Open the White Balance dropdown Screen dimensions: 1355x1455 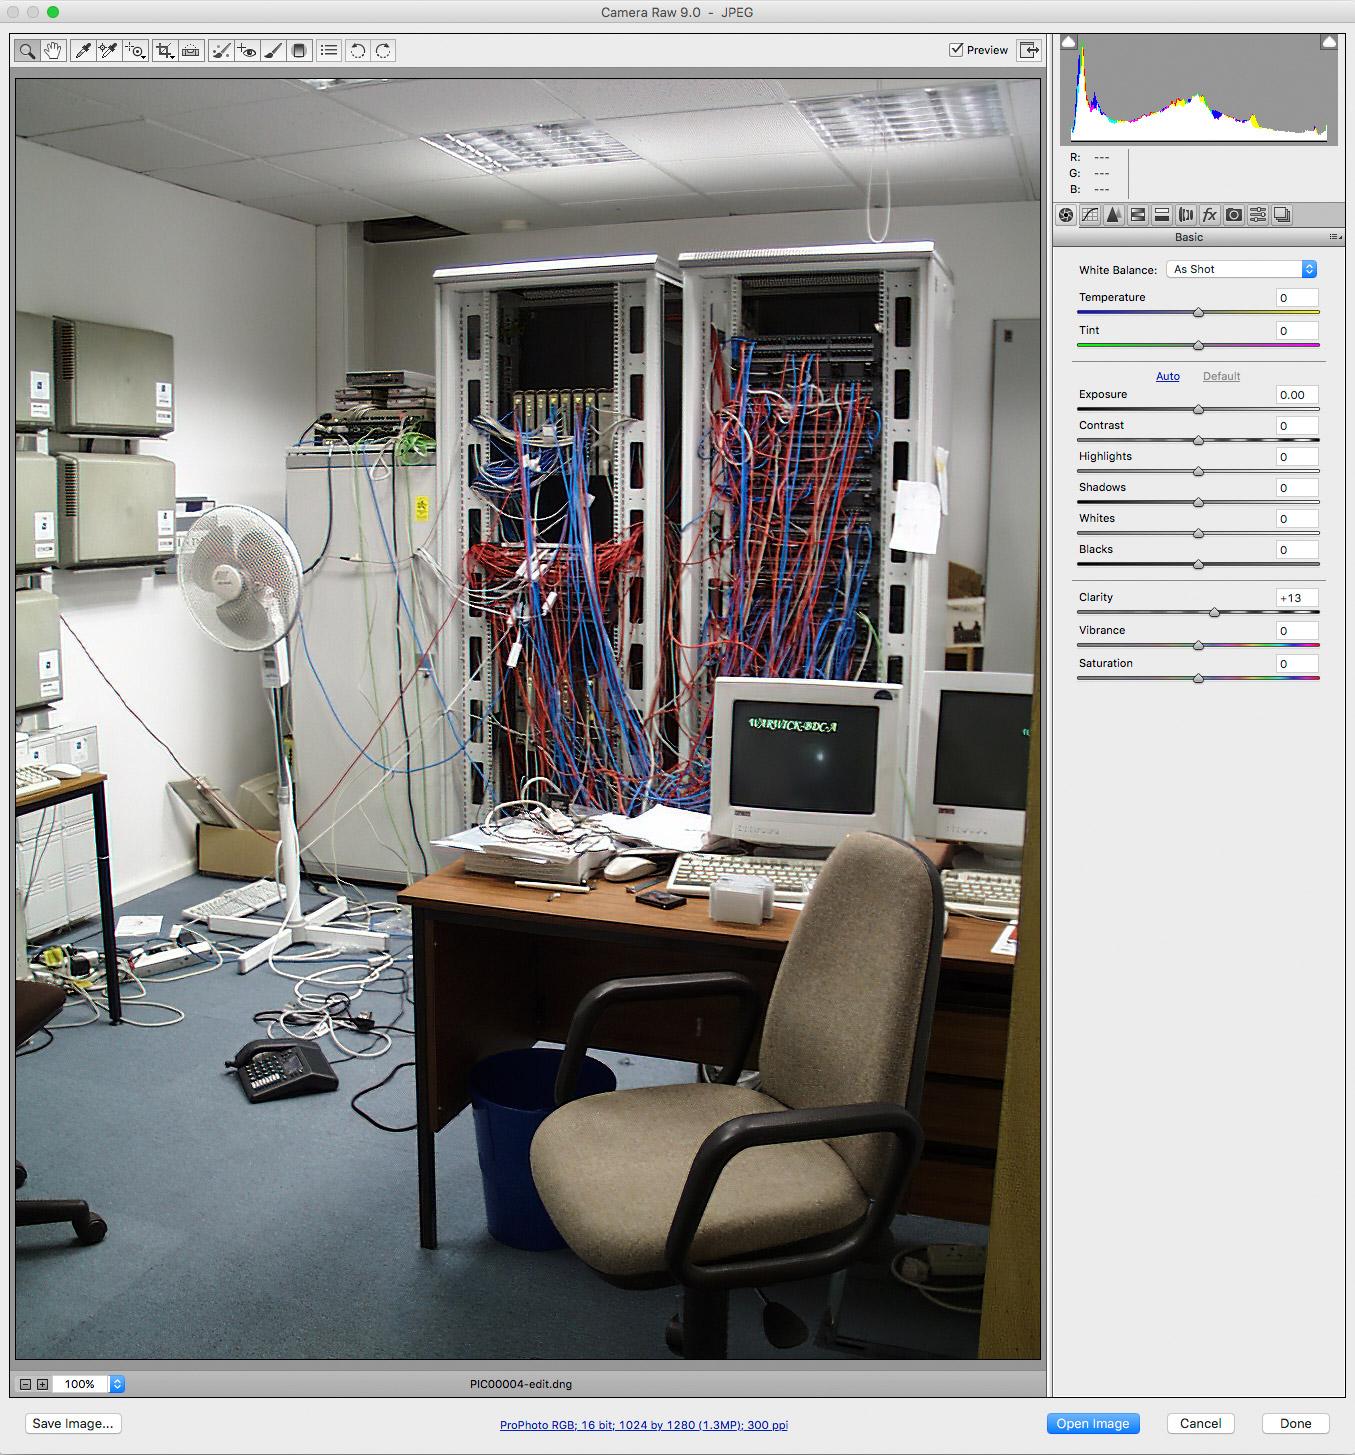pos(1241,269)
